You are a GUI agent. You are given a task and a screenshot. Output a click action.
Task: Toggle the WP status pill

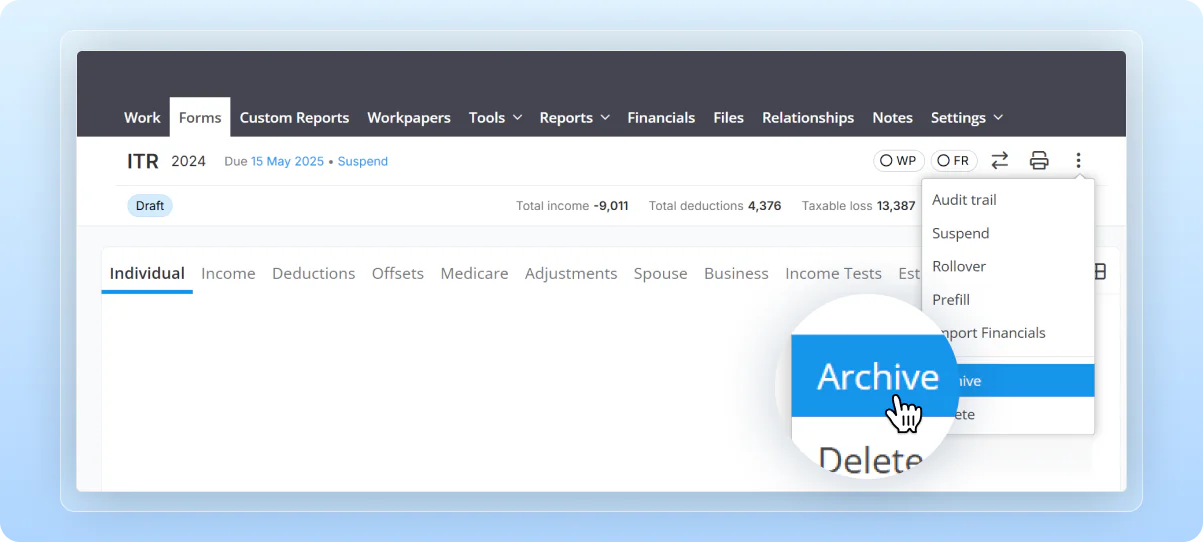click(x=899, y=161)
